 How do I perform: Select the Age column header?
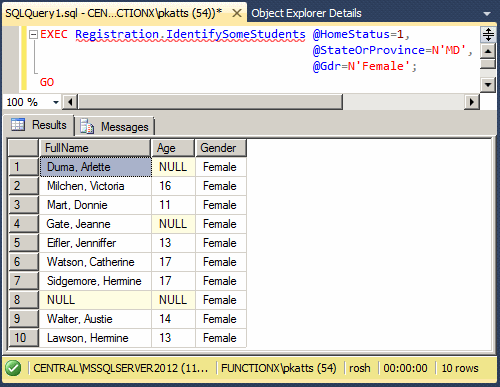[x=173, y=148]
